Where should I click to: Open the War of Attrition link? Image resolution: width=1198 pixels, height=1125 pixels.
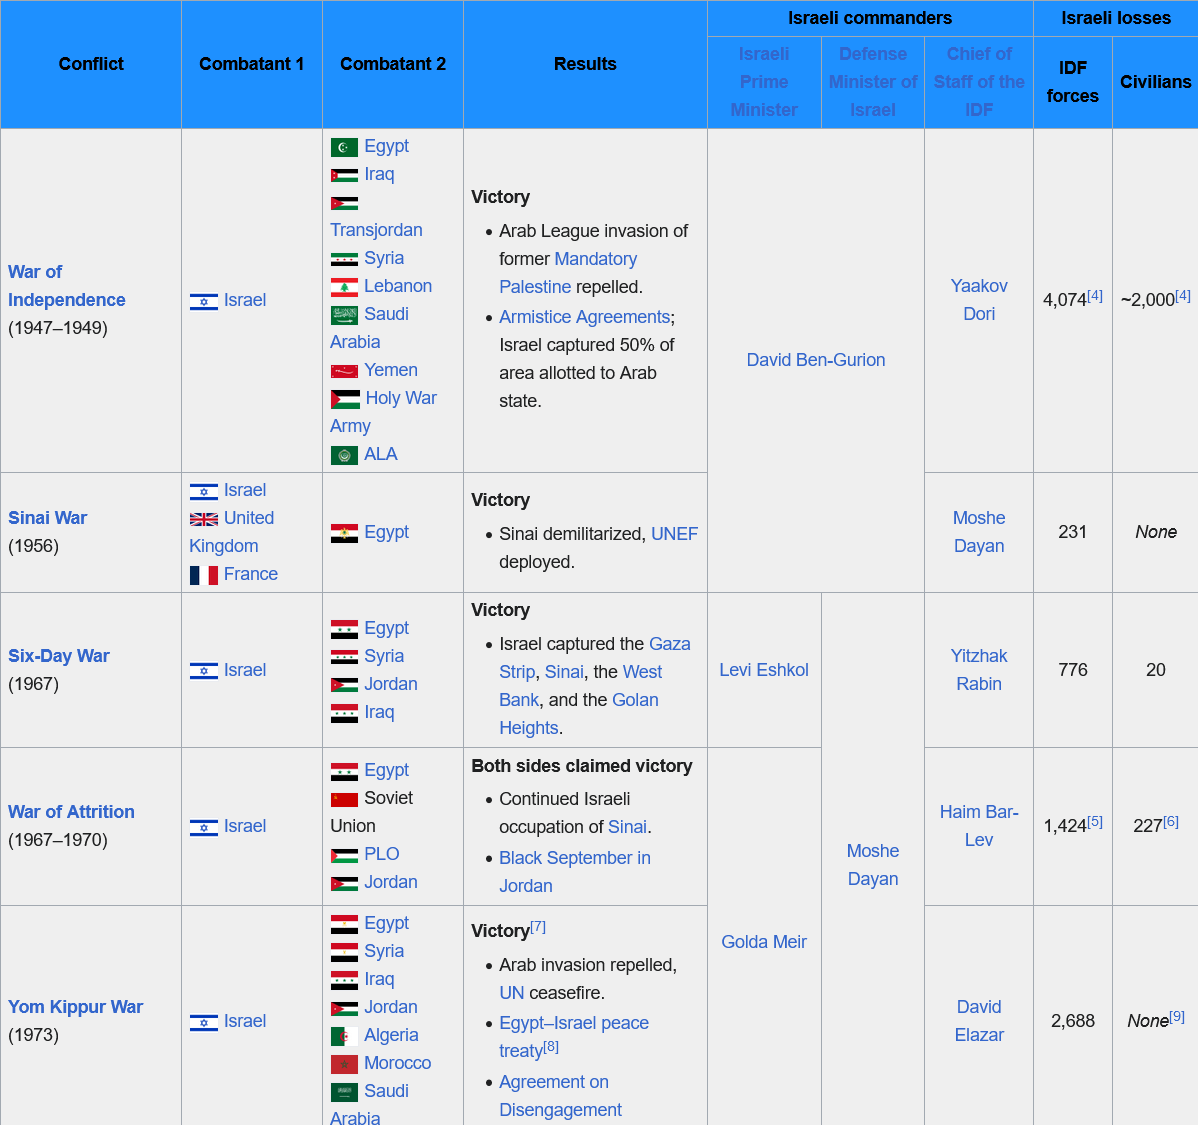[x=71, y=812]
